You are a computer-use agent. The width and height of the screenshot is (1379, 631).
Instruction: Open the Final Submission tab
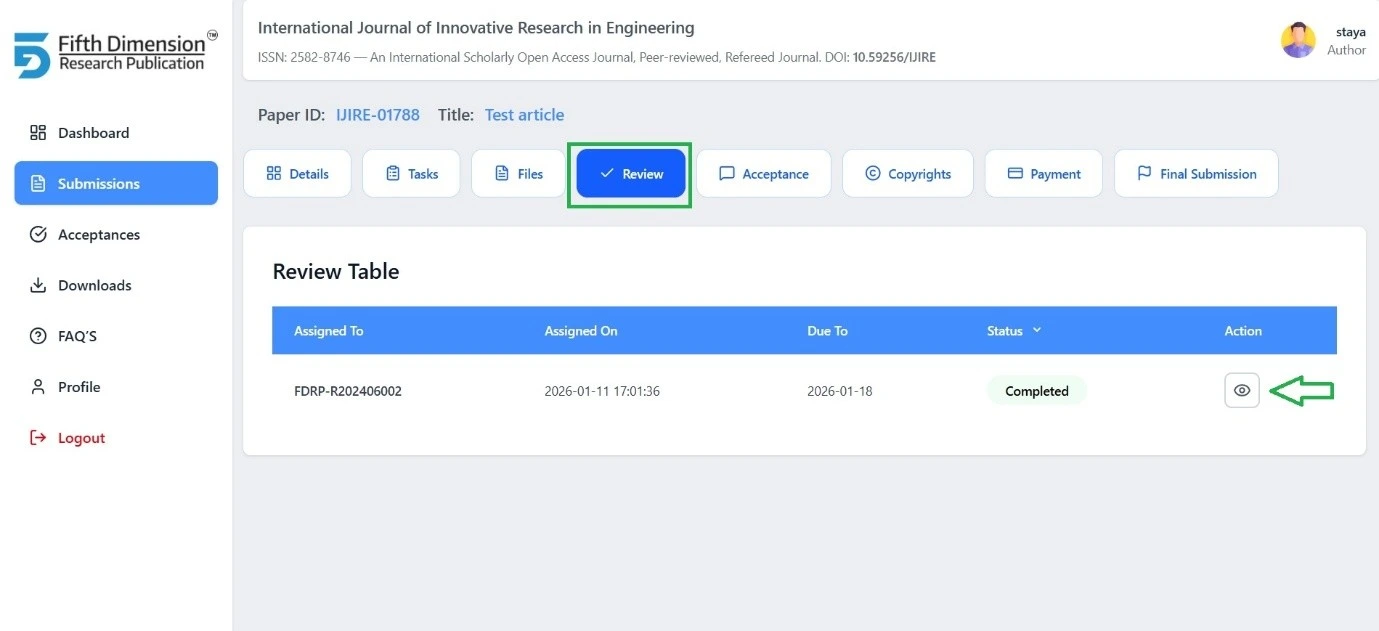pyautogui.click(x=1196, y=173)
